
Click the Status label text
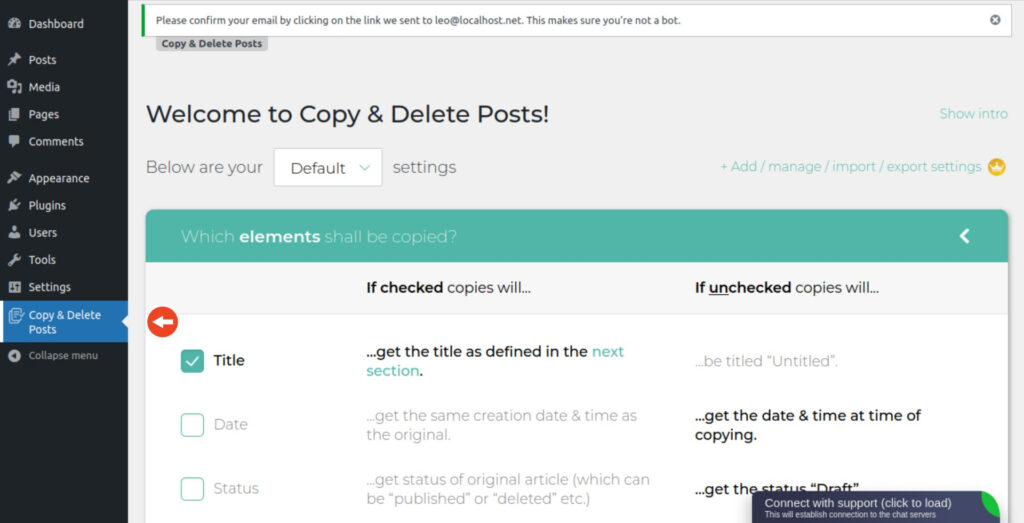236,488
